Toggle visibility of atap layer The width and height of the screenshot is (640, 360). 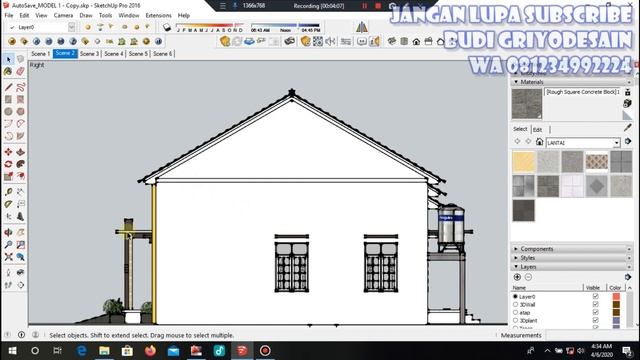point(596,312)
